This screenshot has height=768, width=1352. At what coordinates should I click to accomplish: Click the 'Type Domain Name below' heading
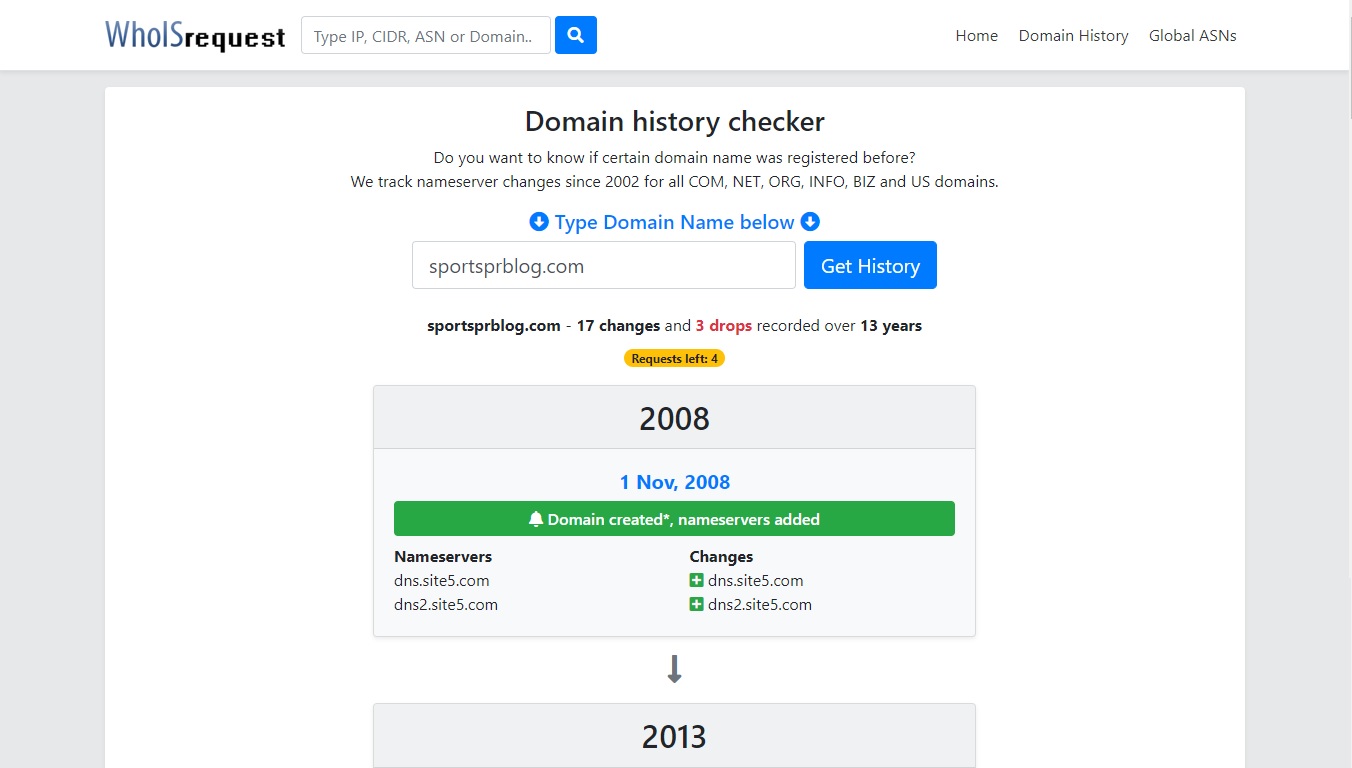coord(675,222)
